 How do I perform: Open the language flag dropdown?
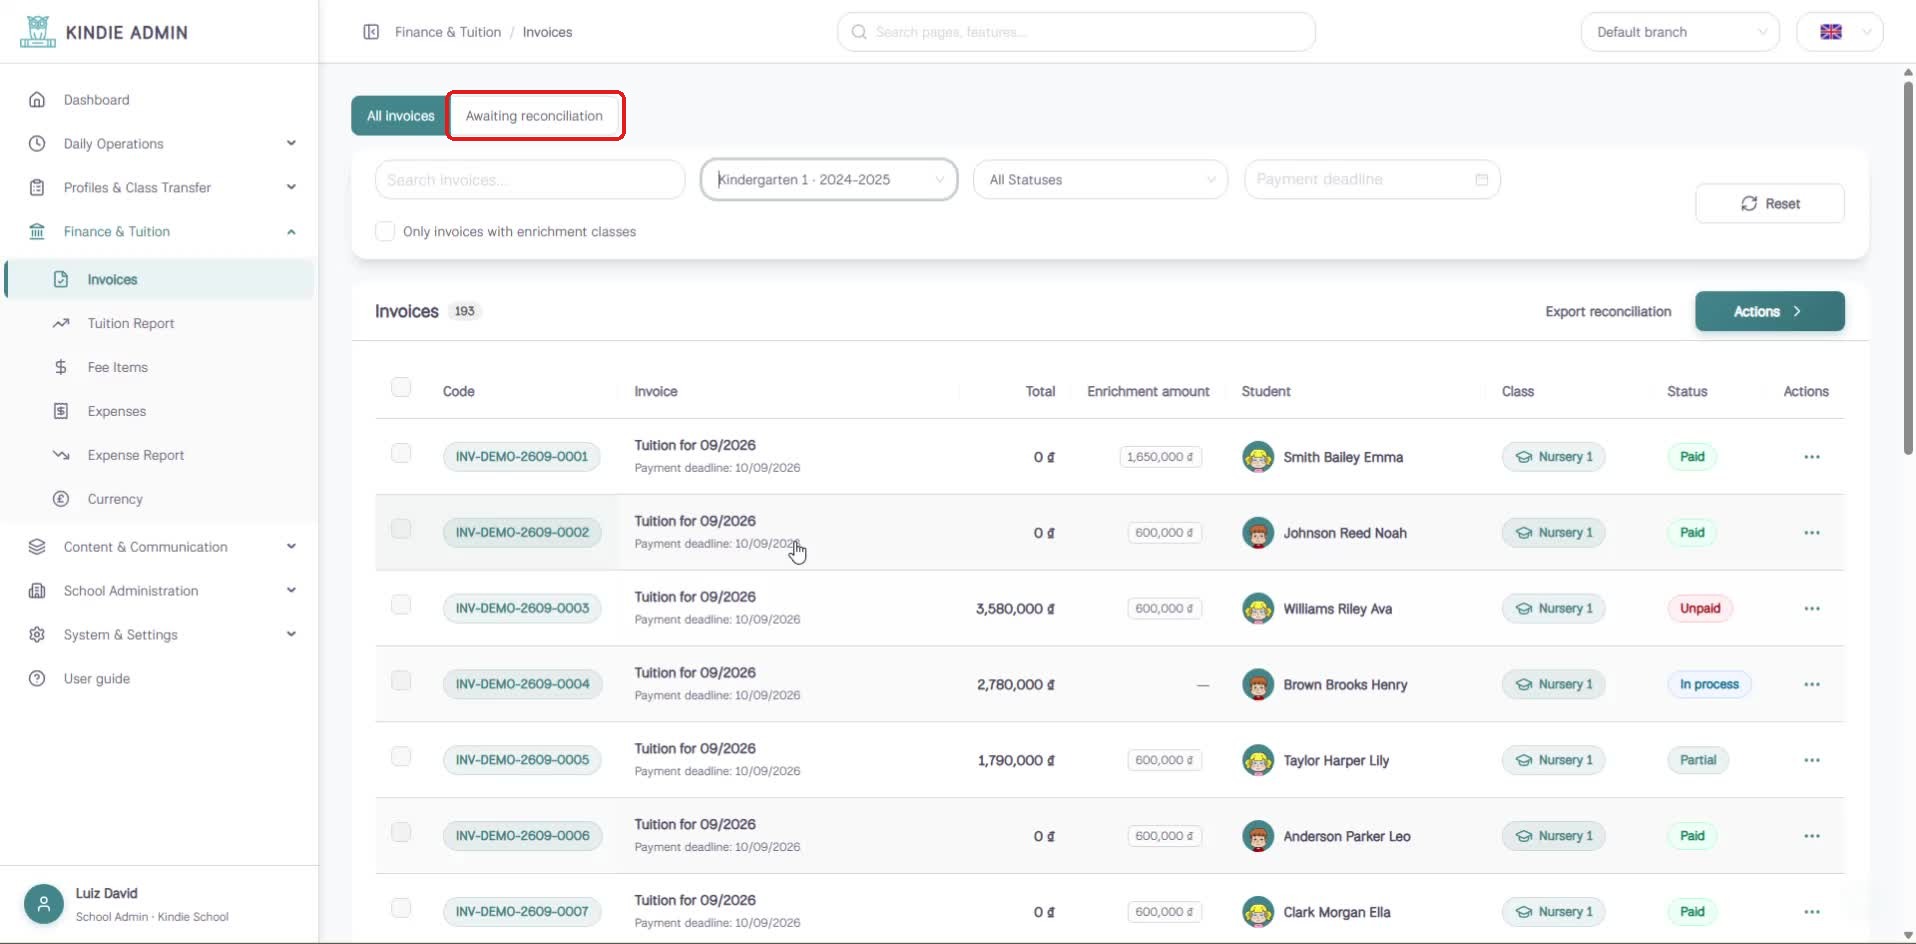1840,32
